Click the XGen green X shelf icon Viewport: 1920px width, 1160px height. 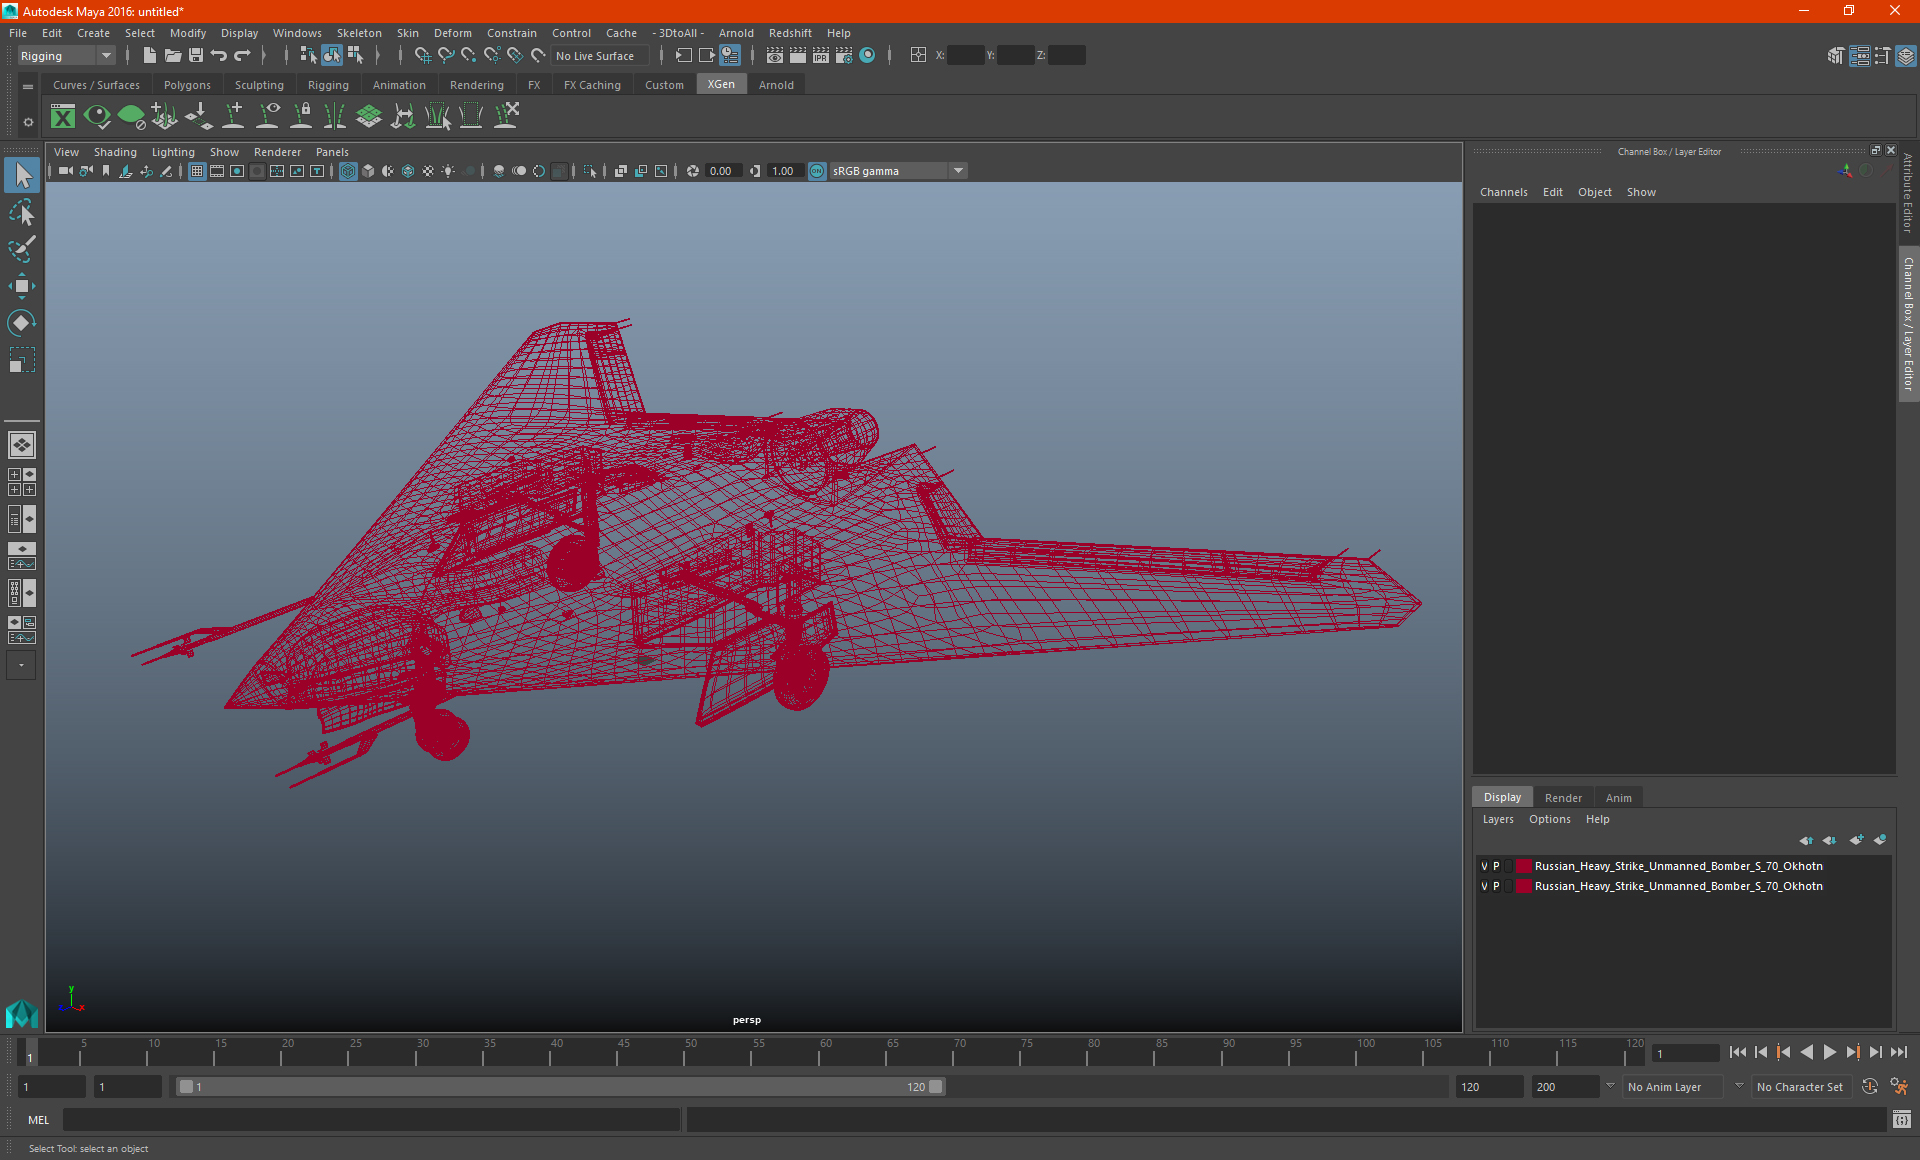tap(63, 117)
